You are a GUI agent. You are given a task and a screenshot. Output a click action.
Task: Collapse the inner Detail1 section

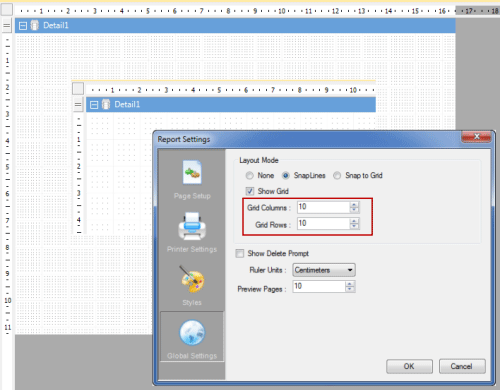(94, 105)
